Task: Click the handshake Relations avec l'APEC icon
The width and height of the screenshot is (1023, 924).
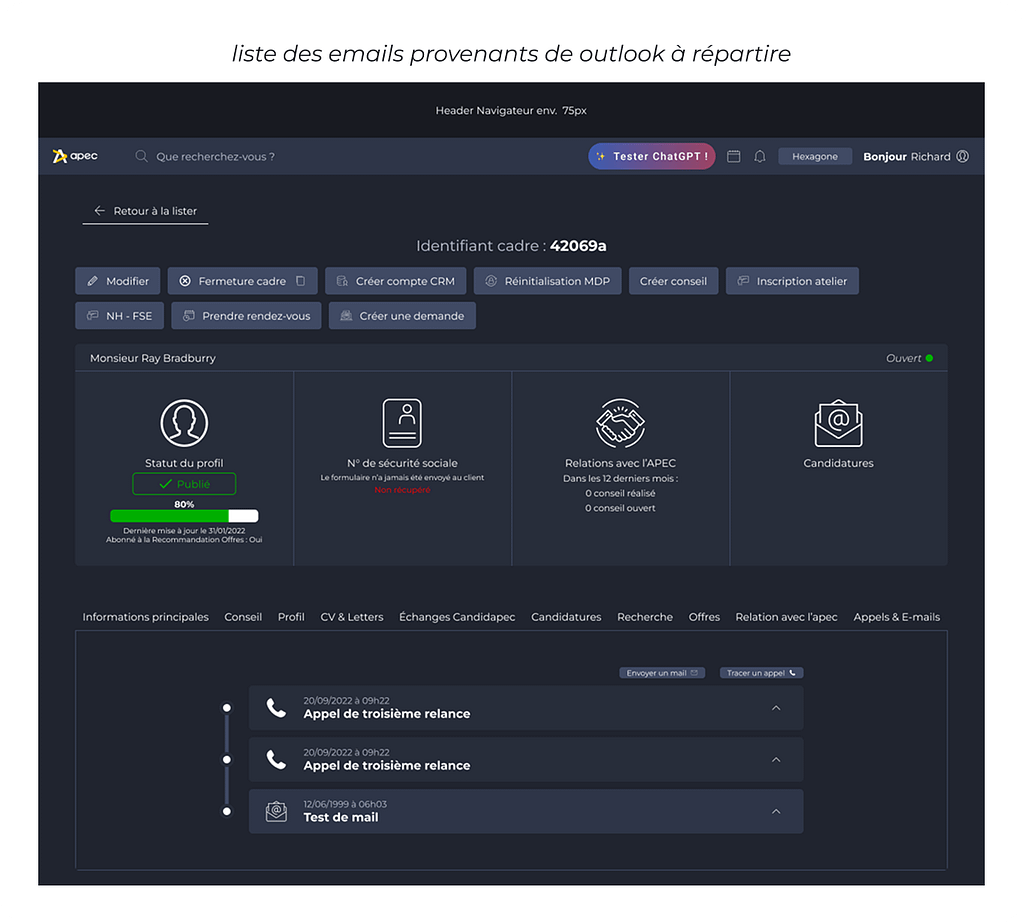Action: click(x=620, y=423)
